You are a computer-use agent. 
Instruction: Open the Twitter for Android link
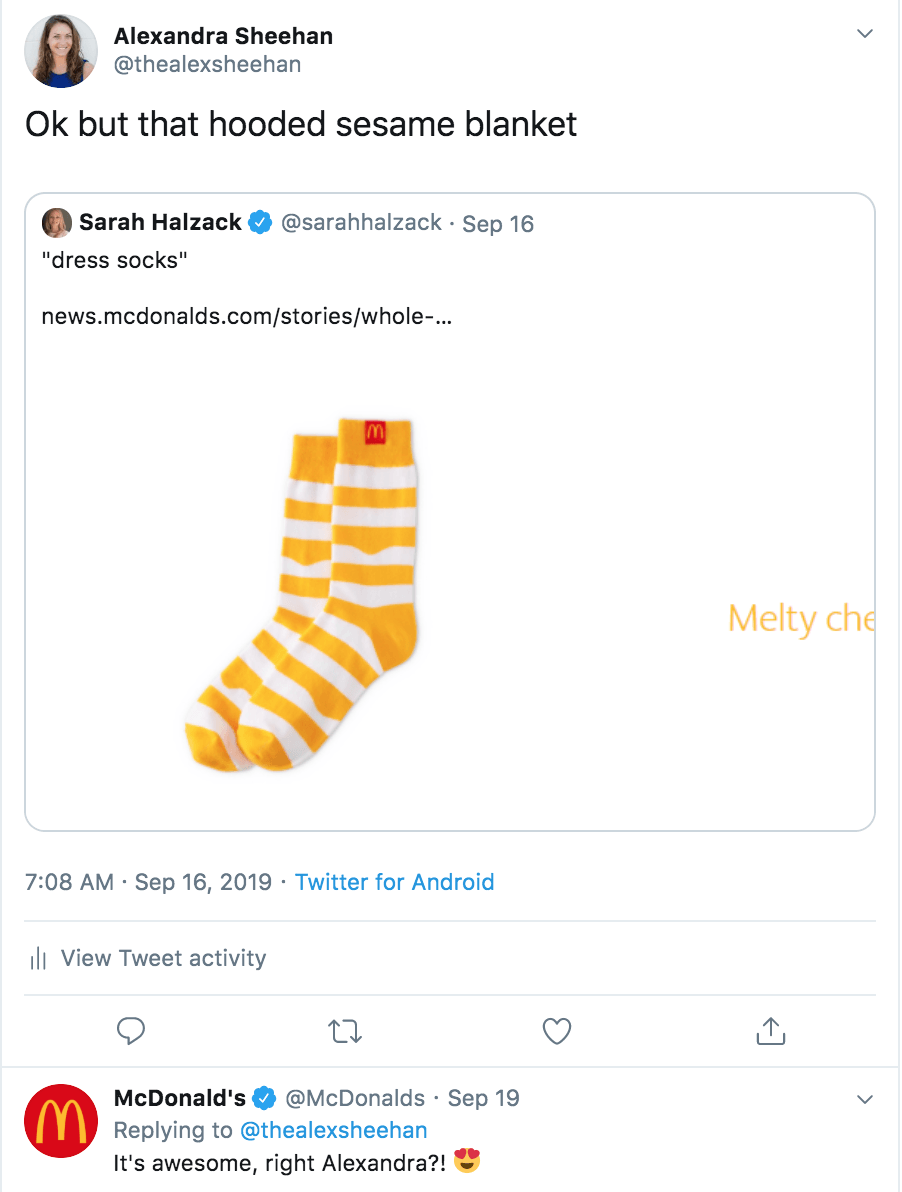394,882
